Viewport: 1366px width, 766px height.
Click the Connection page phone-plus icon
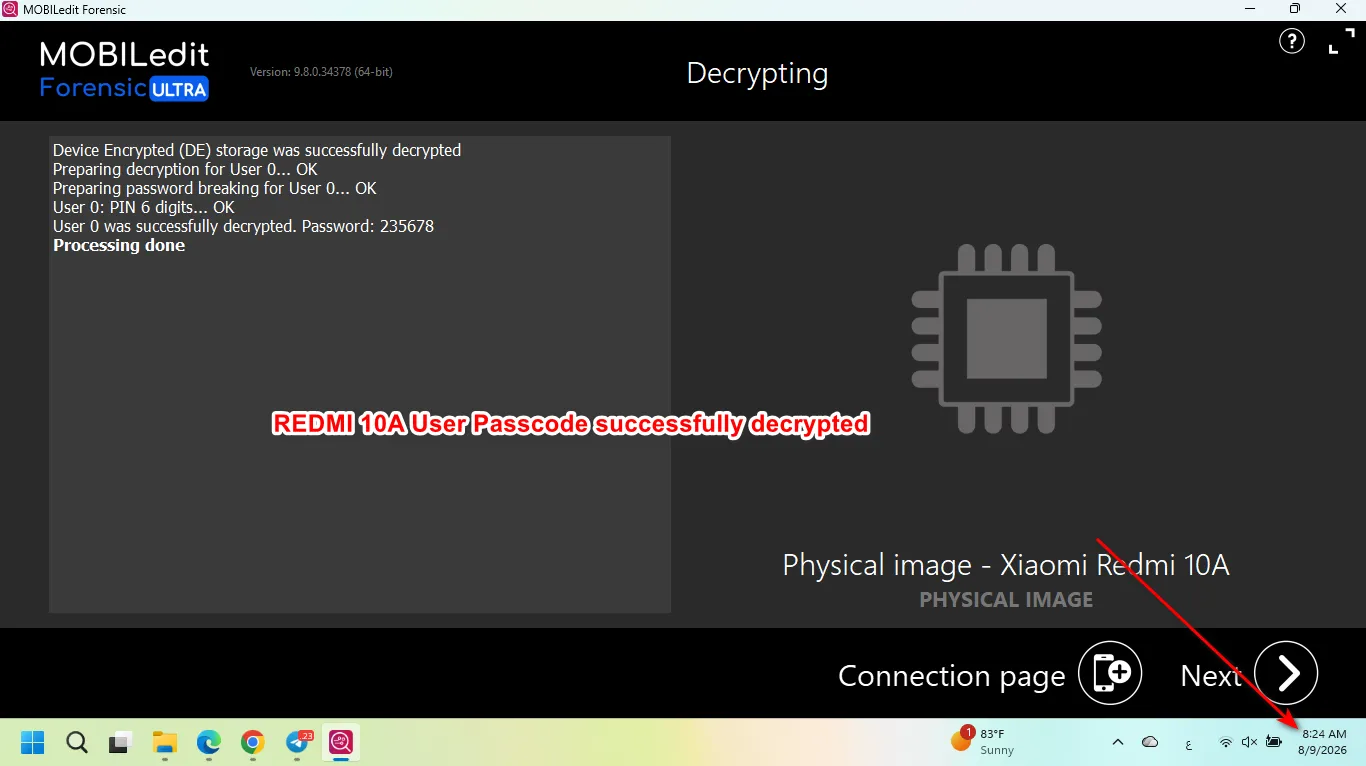tap(1110, 673)
